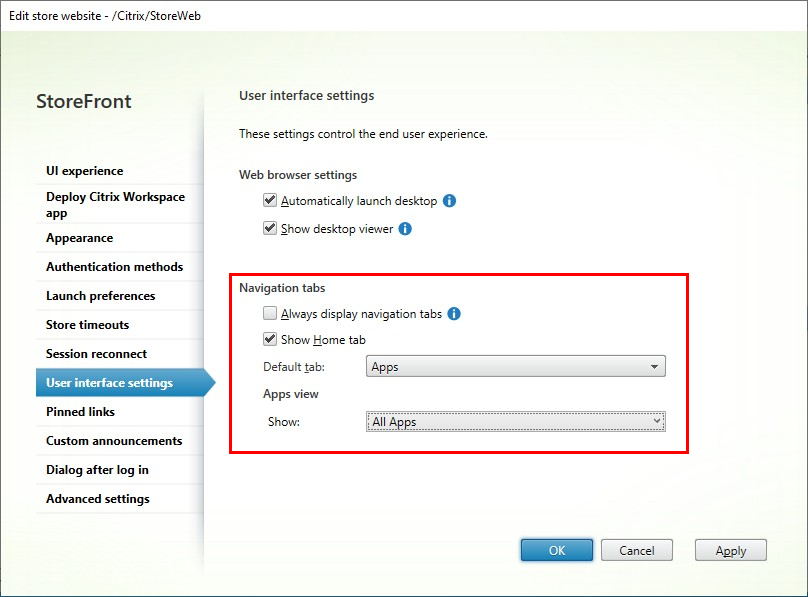Viewport: 808px width, 597px height.
Task: Open Custom announcements settings
Action: pos(113,441)
